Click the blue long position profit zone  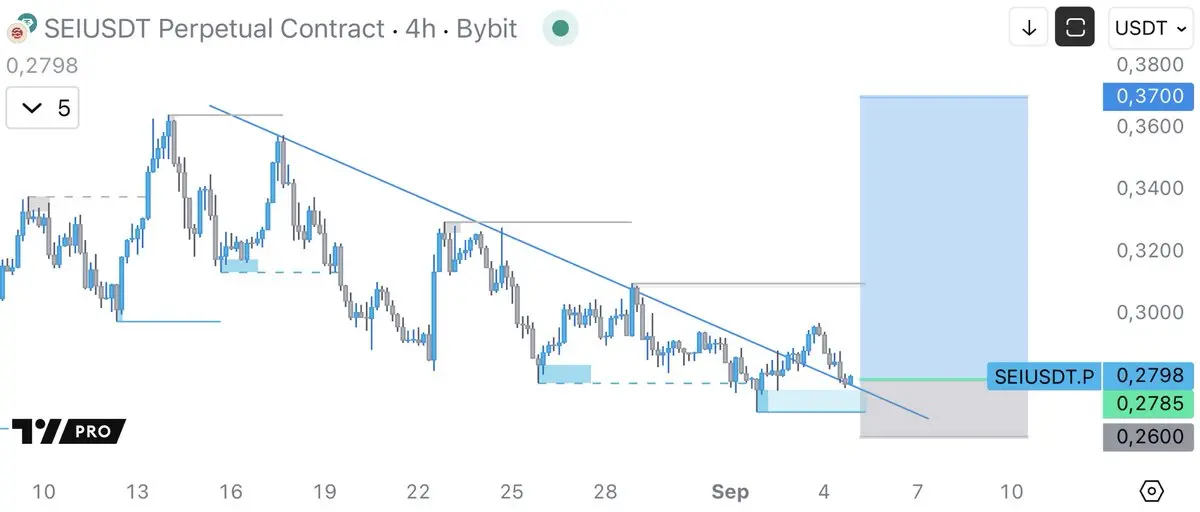944,237
